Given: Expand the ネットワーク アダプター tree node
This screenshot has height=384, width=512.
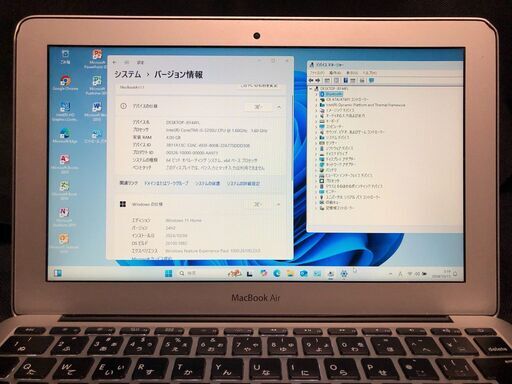Looking at the screenshot, I should pyautogui.click(x=316, y=164).
